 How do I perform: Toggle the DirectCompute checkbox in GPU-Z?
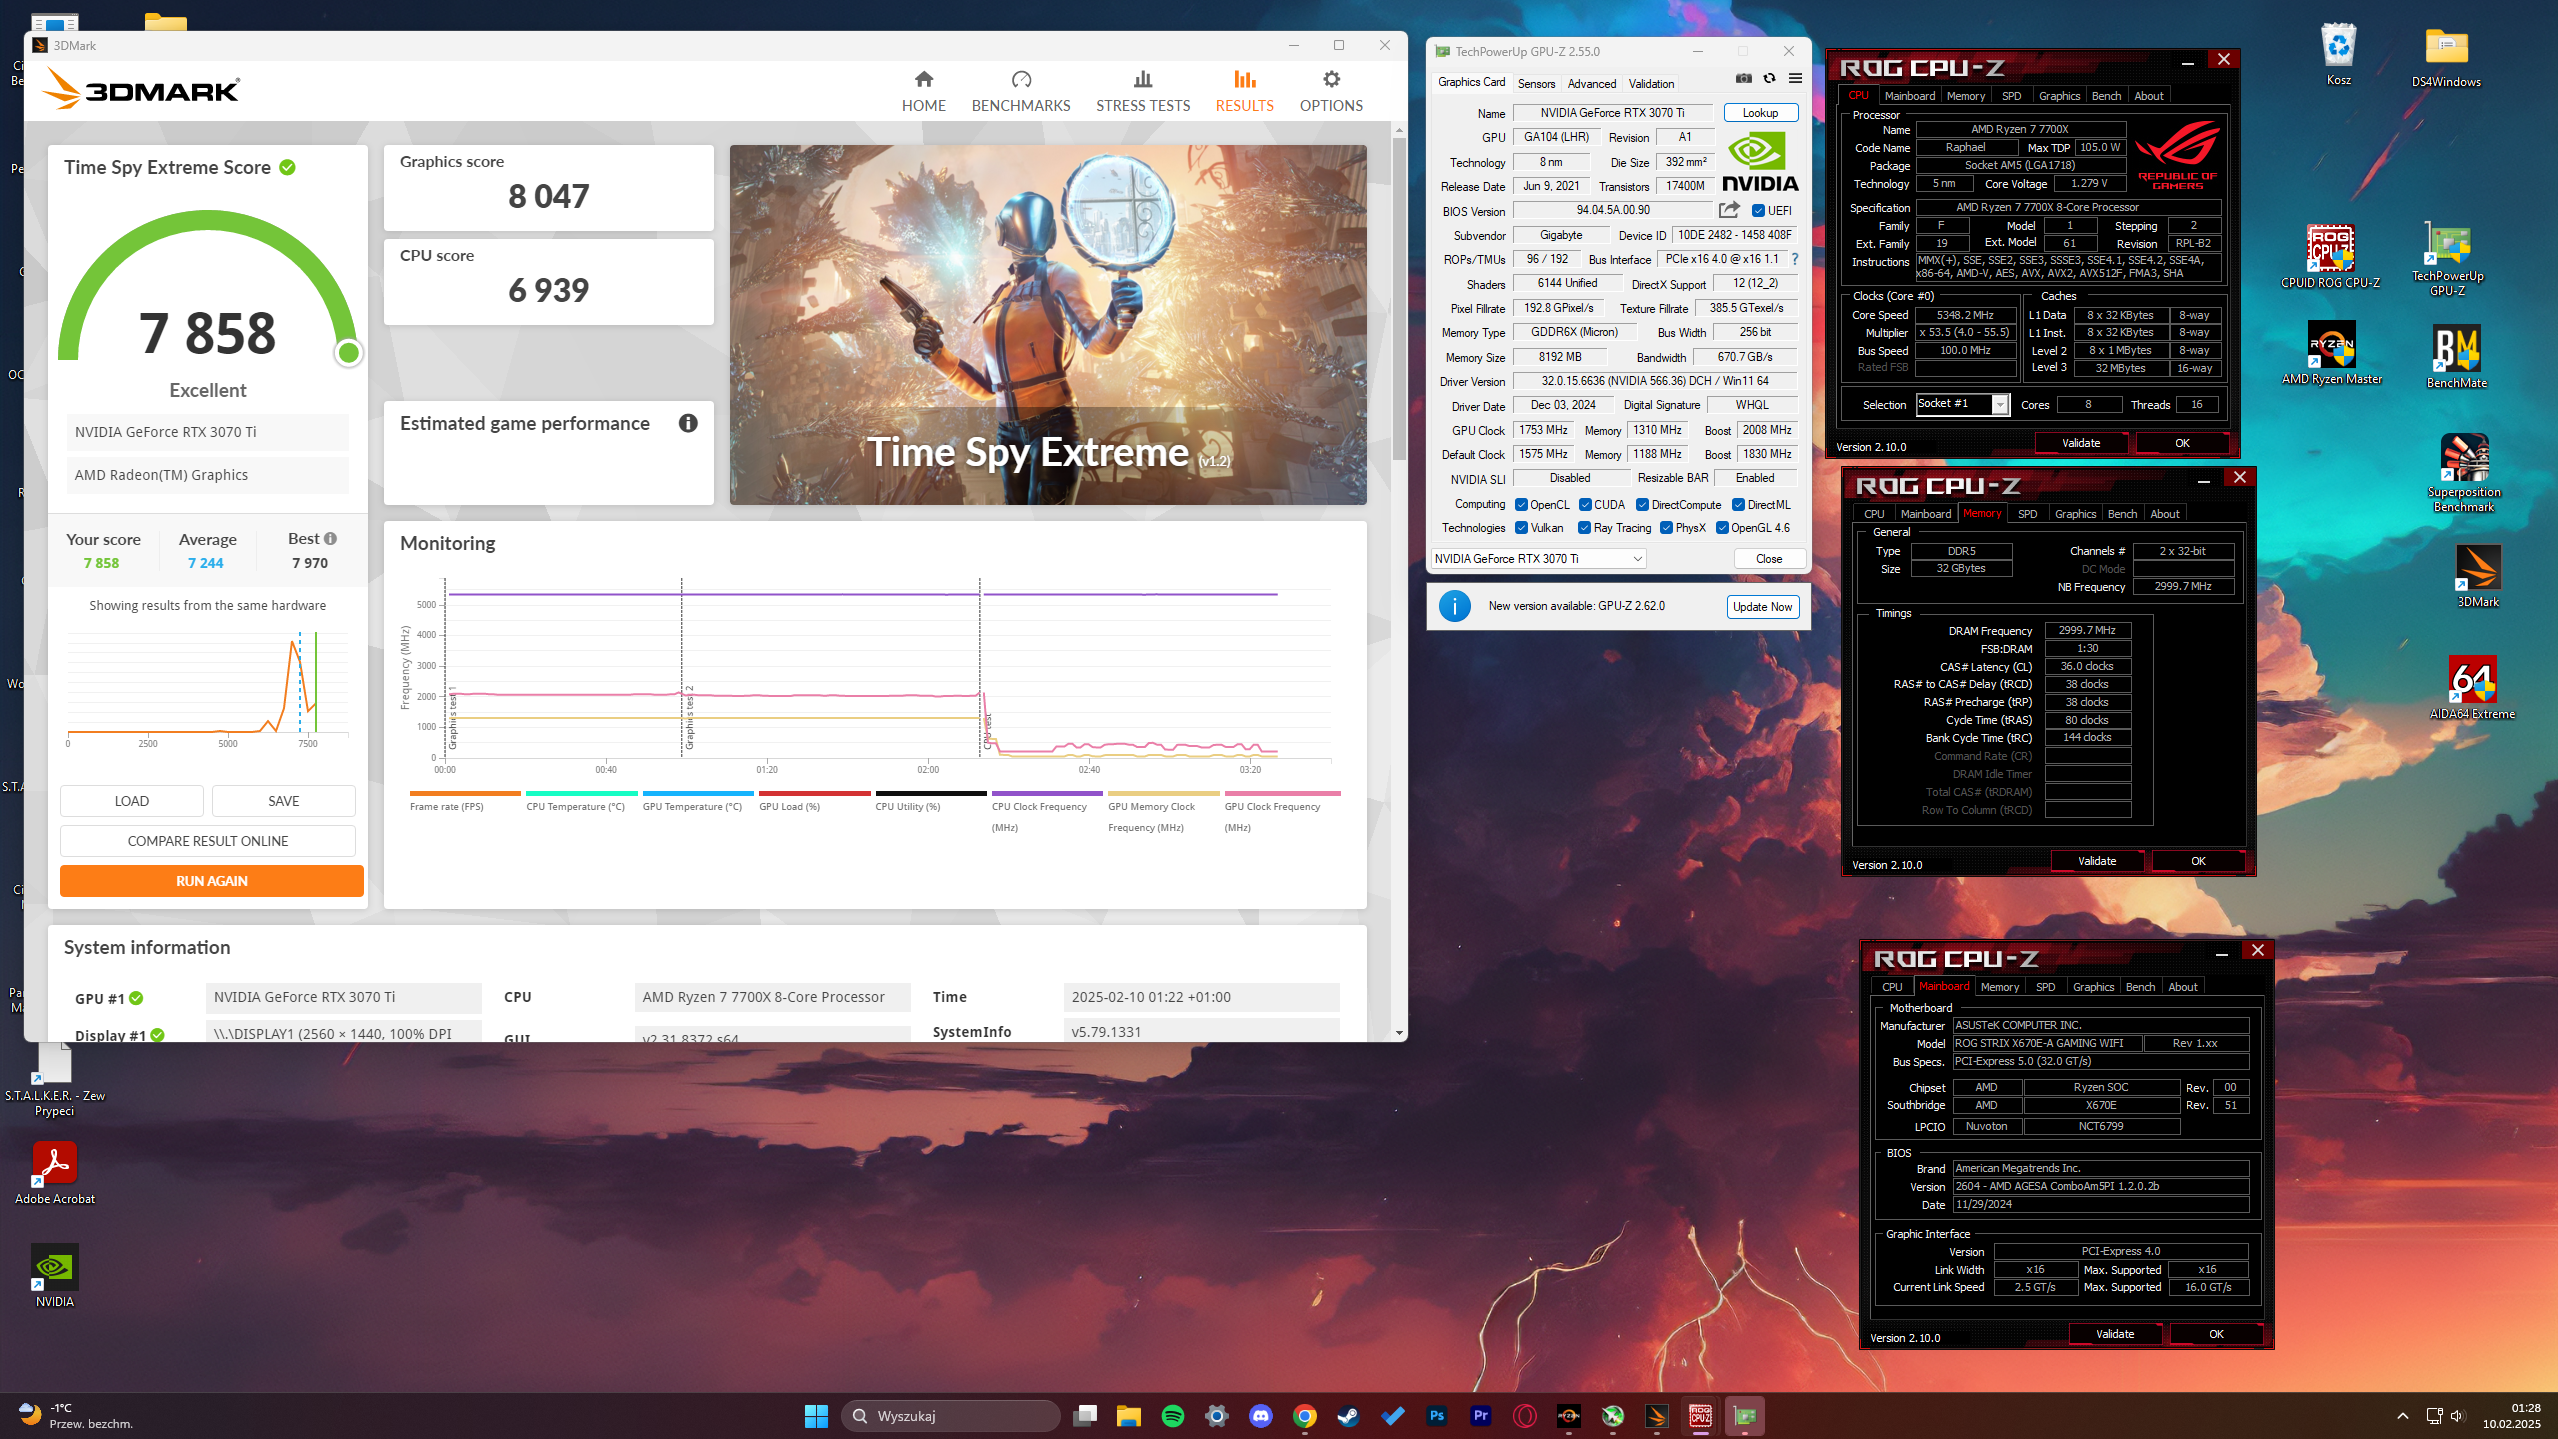[1642, 505]
